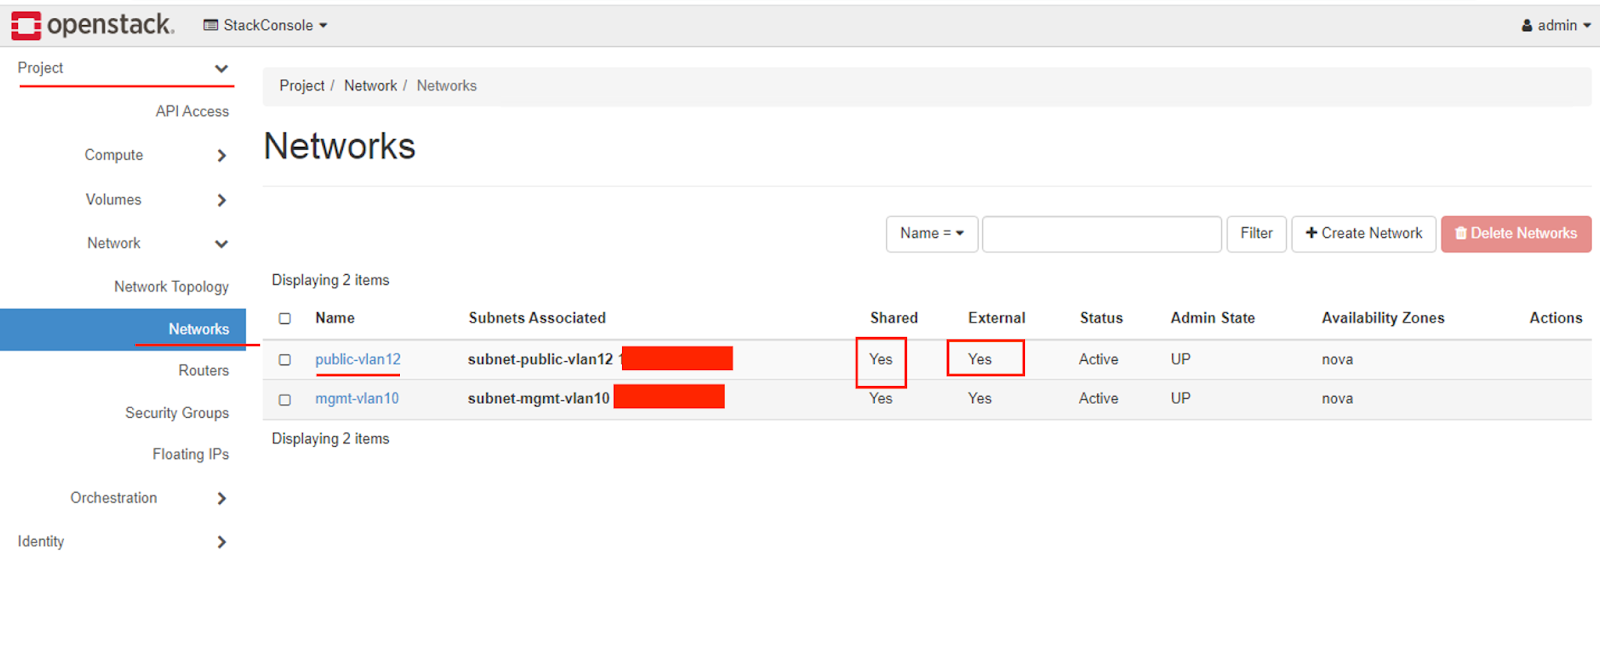Click Active status in public-vlan12 row
This screenshot has height=672, width=1600.
click(1099, 359)
